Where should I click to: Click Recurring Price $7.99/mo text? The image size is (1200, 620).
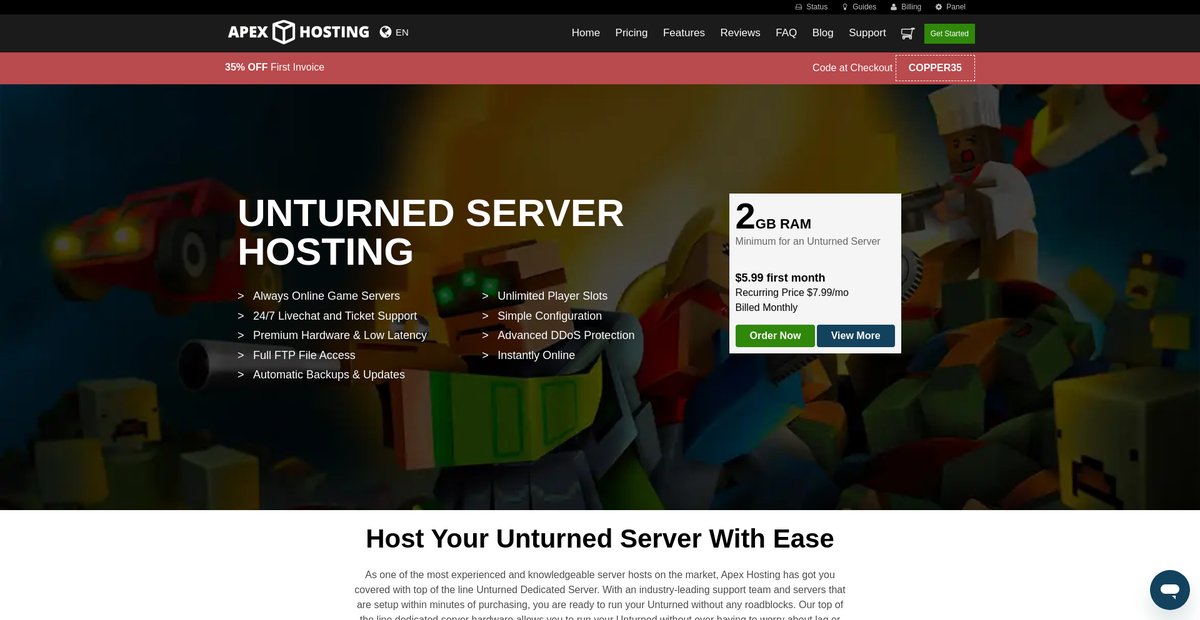(x=792, y=293)
